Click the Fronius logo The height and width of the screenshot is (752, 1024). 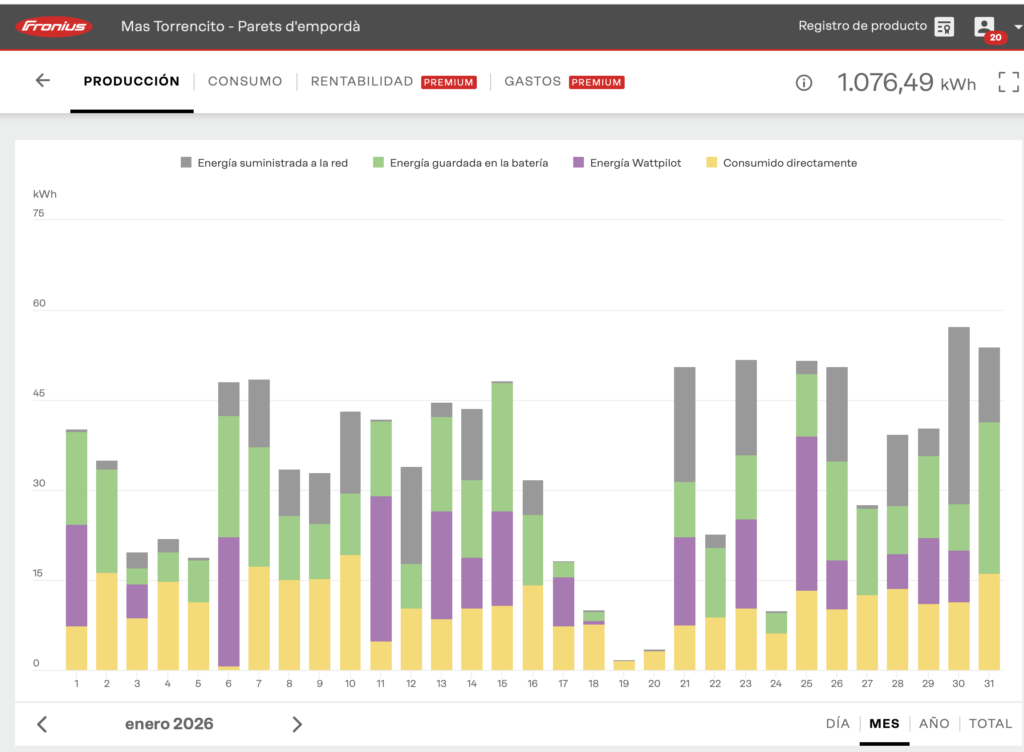click(x=54, y=26)
